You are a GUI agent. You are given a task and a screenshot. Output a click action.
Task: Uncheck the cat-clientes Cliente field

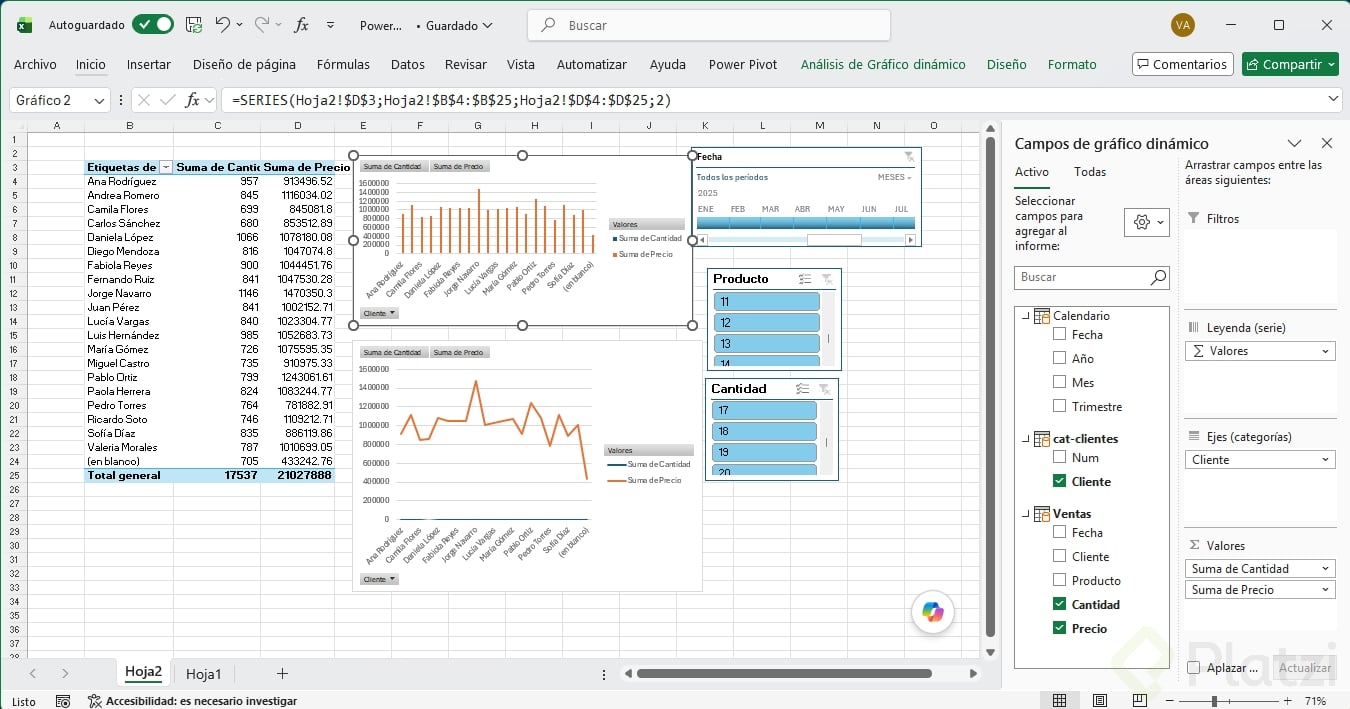(1059, 481)
